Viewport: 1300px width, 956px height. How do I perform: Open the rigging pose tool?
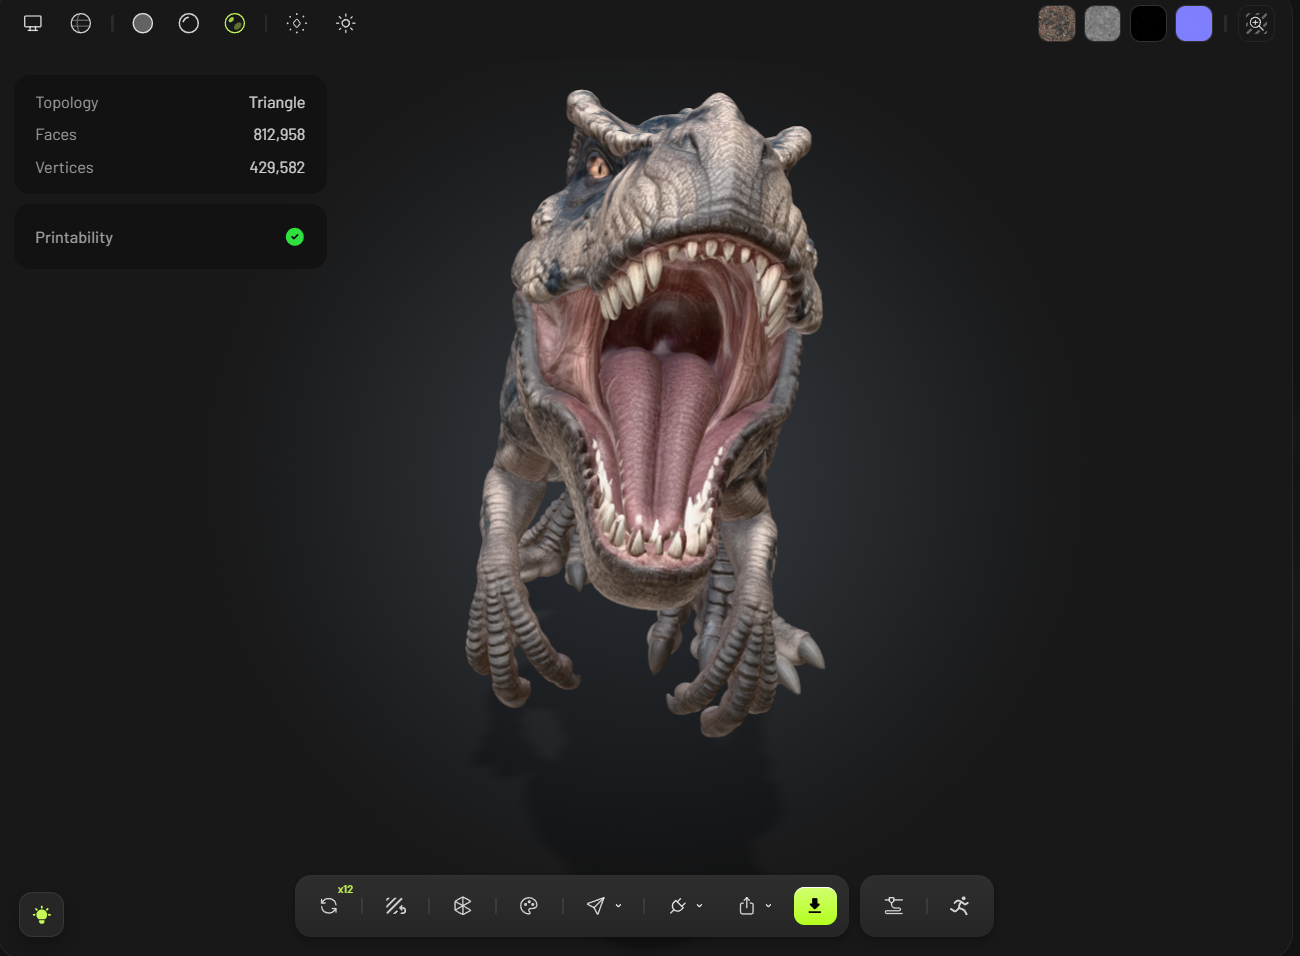pyautogui.click(x=894, y=906)
